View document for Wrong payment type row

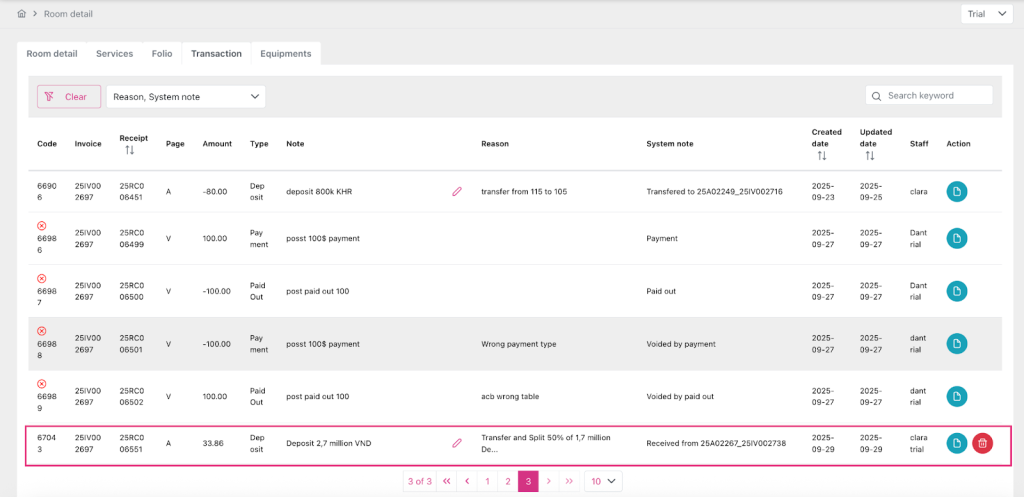coord(957,344)
